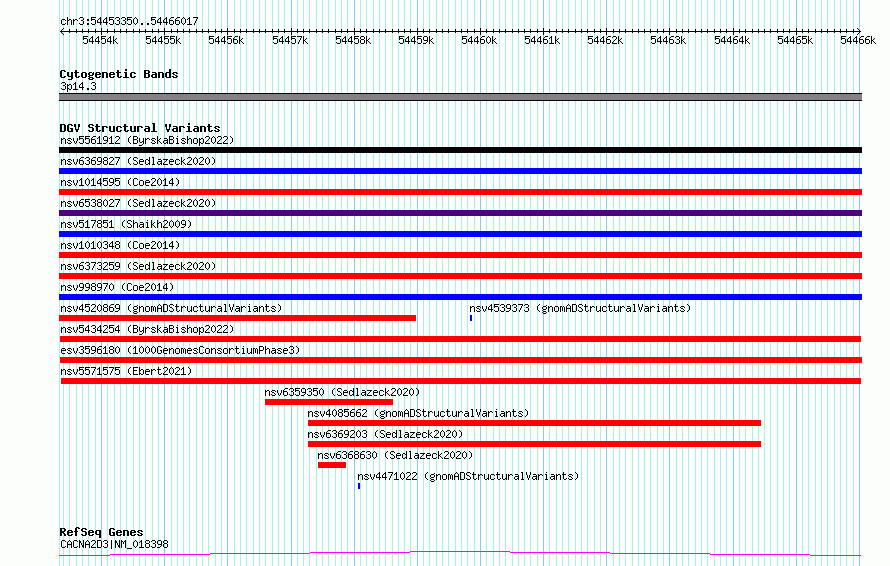Click the tiny blue nsv4471022 variant marker
The height and width of the screenshot is (566, 890).
[359, 486]
